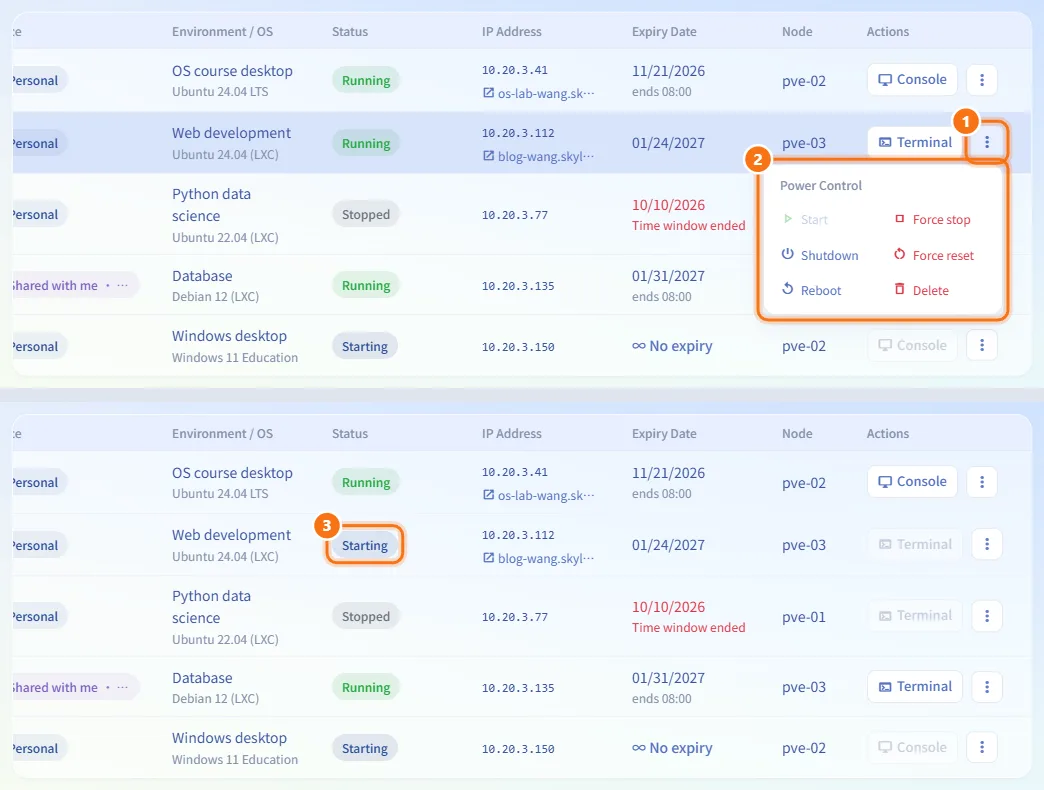The height and width of the screenshot is (790, 1044).
Task: Open the more-actions menu for OS course desktop, upper table
Action: pyautogui.click(x=981, y=80)
